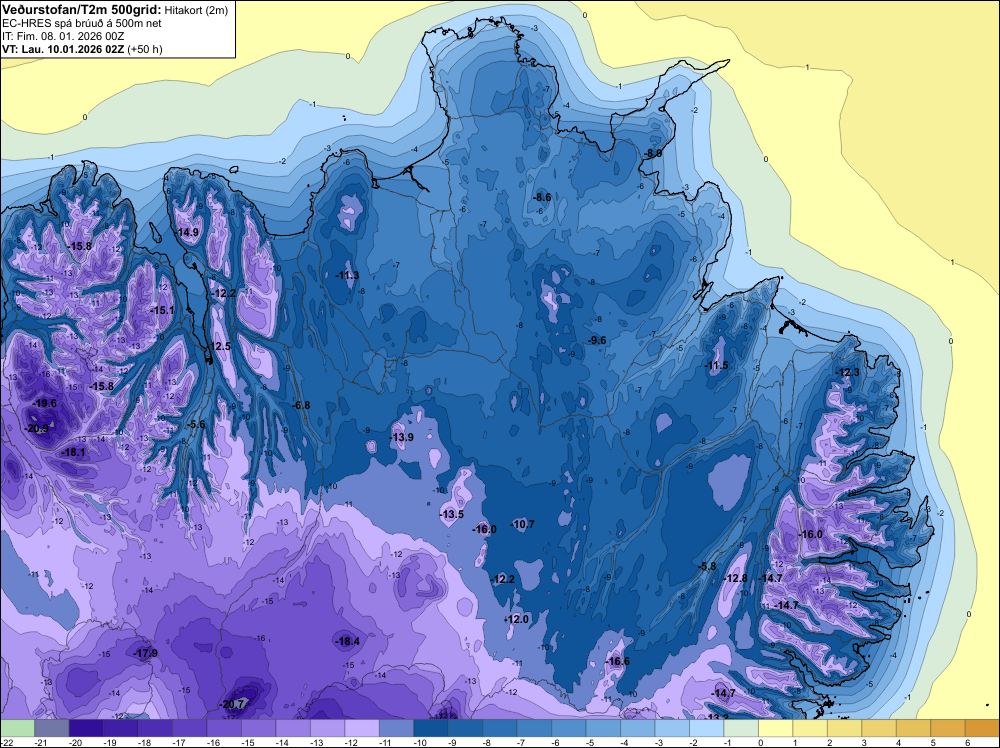Click the -5.6 temperature label
The image size is (1000, 748).
[195, 424]
